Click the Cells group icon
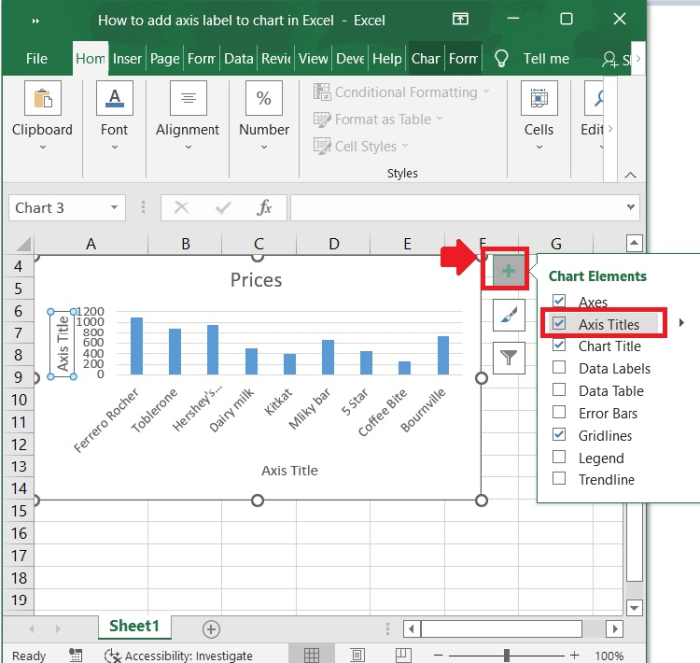 (x=538, y=99)
